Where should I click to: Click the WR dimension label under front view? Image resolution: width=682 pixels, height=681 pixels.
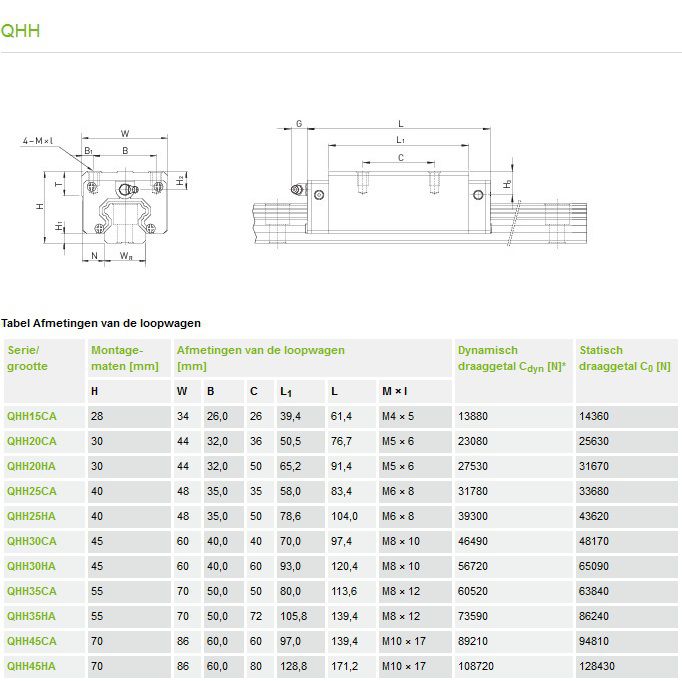[x=126, y=257]
